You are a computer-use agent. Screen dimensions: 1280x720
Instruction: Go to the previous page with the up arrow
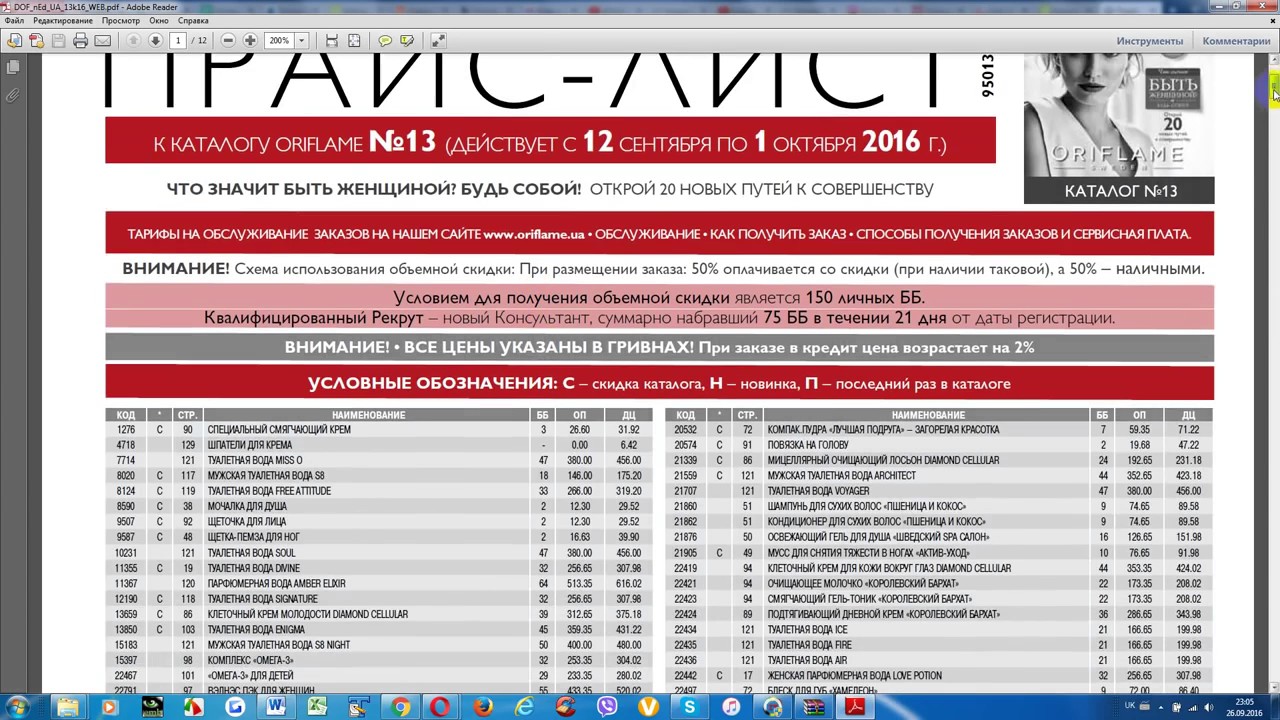pos(133,41)
